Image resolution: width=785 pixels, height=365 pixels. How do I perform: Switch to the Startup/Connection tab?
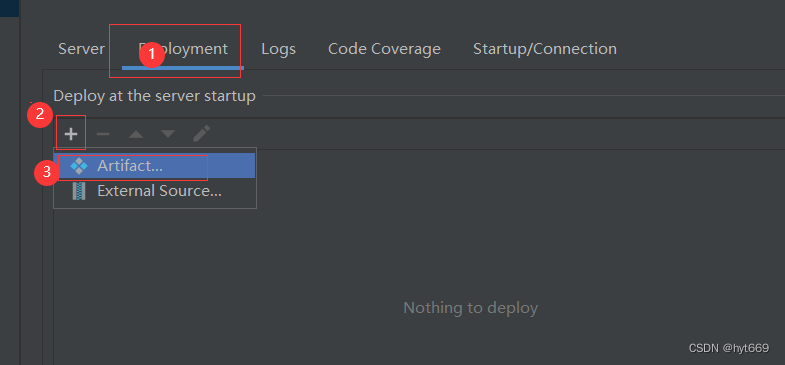point(545,49)
